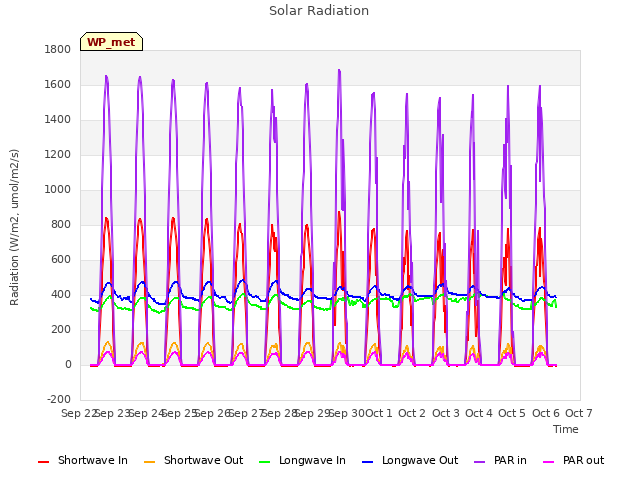Click the magenta PAR out legend swatch
640x480 pixels.
click(x=549, y=462)
